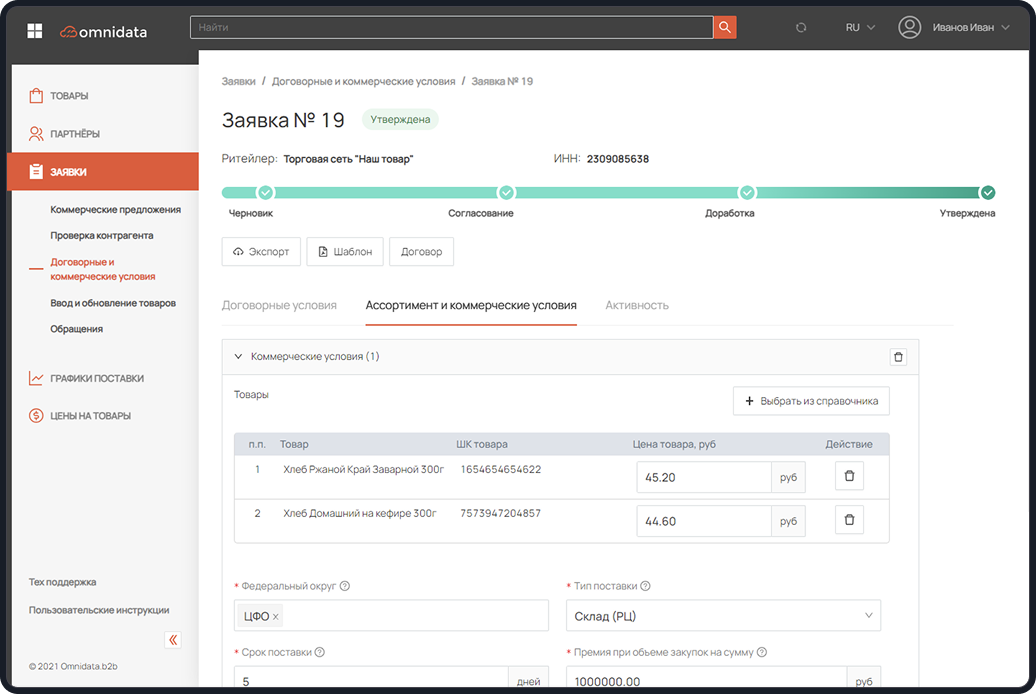Screen dimensions: 1036x694
Task: Collapse the sidebar with double-chevron icon
Action: tap(173, 640)
